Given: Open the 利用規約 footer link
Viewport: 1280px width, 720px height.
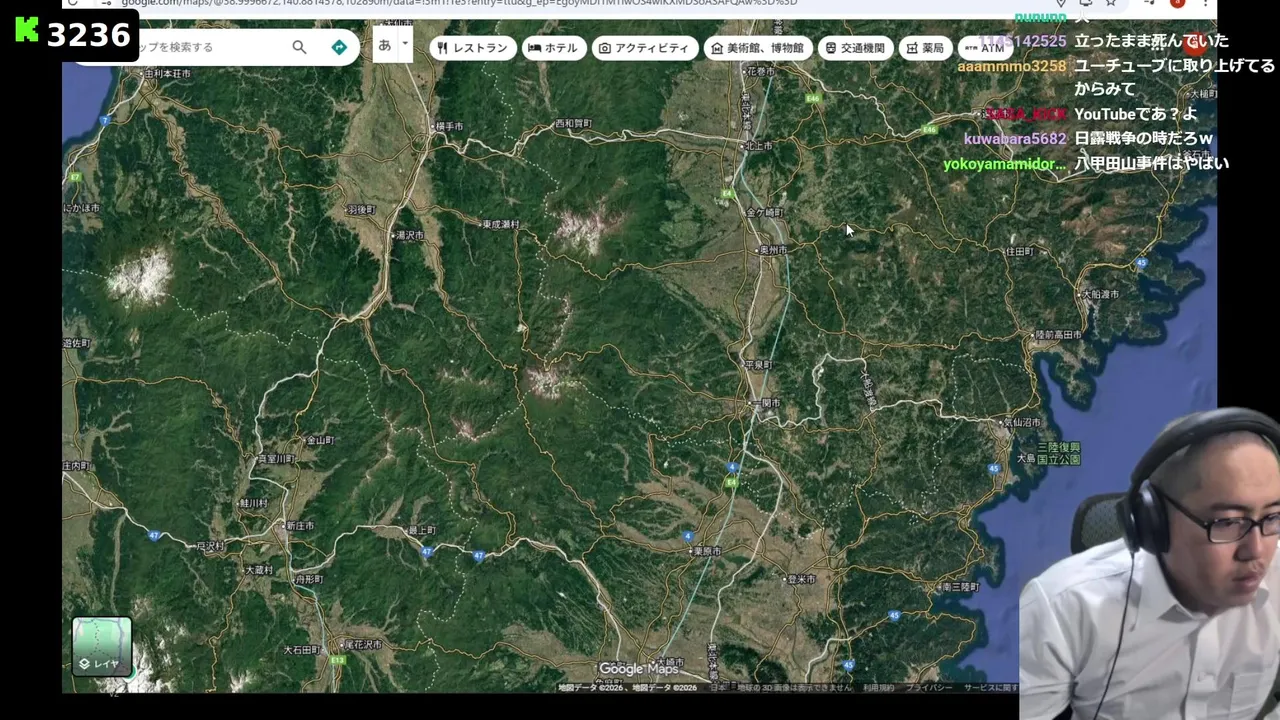Looking at the screenshot, I should coord(879,688).
